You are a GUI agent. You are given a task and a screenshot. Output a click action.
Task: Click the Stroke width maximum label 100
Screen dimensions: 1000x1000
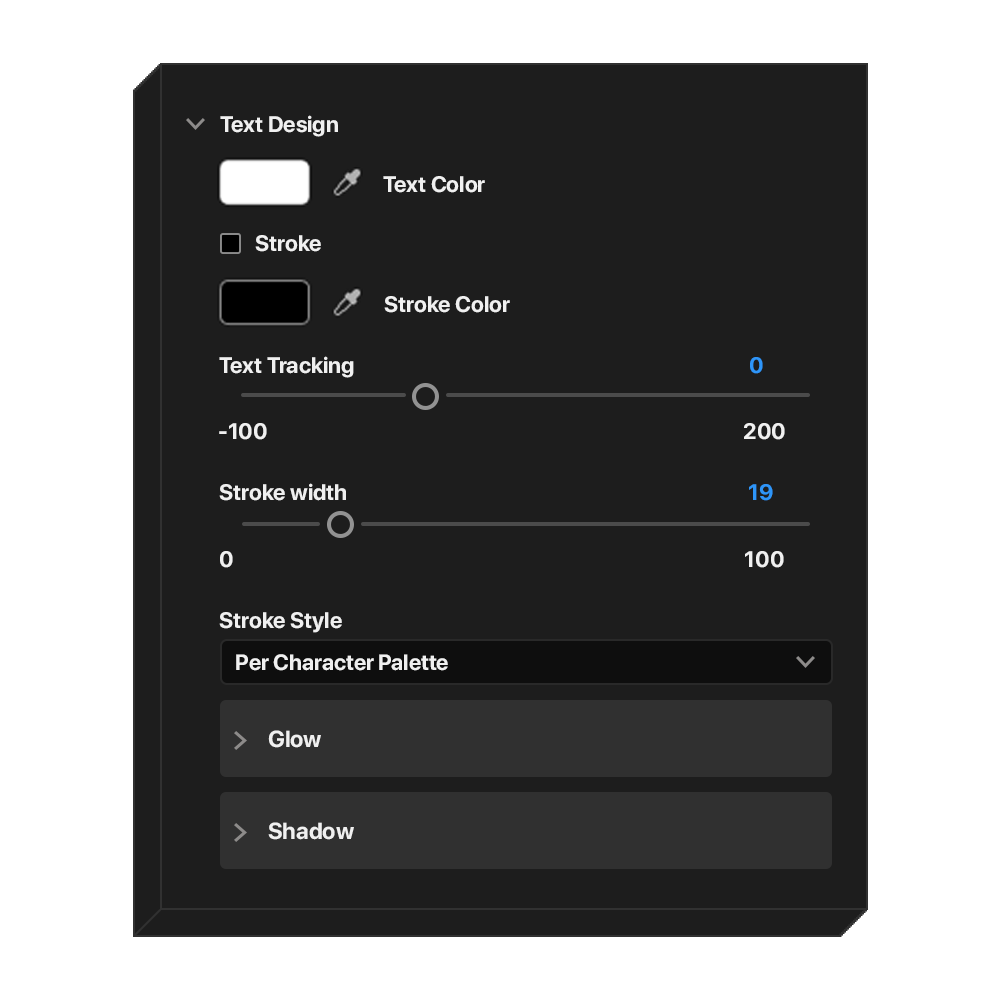(764, 560)
